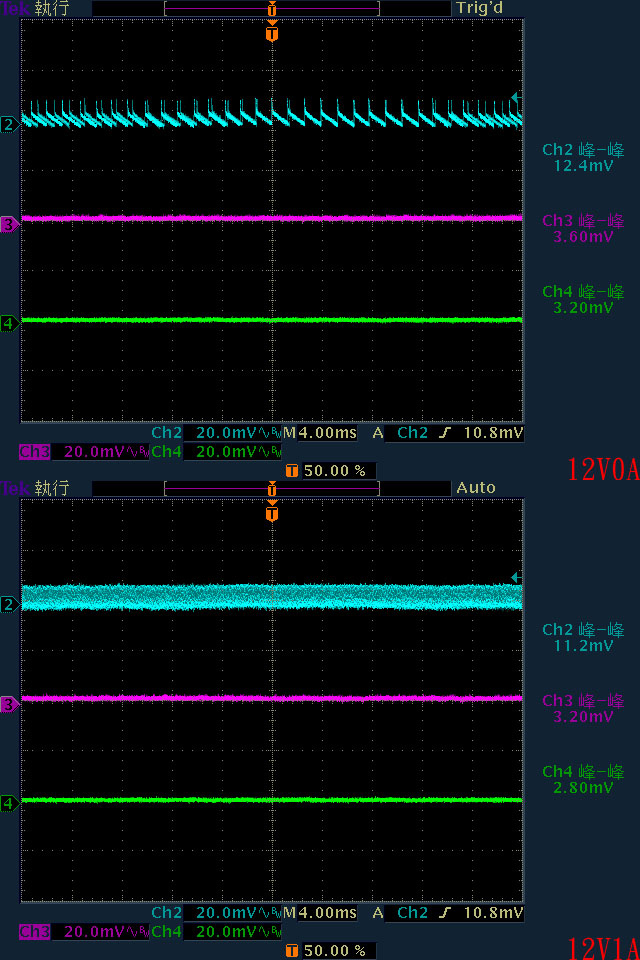Image resolution: width=640 pixels, height=960 pixels.
Task: Click the rising-edge trigger slope icon in 12V1A capture
Action: (x=445, y=913)
